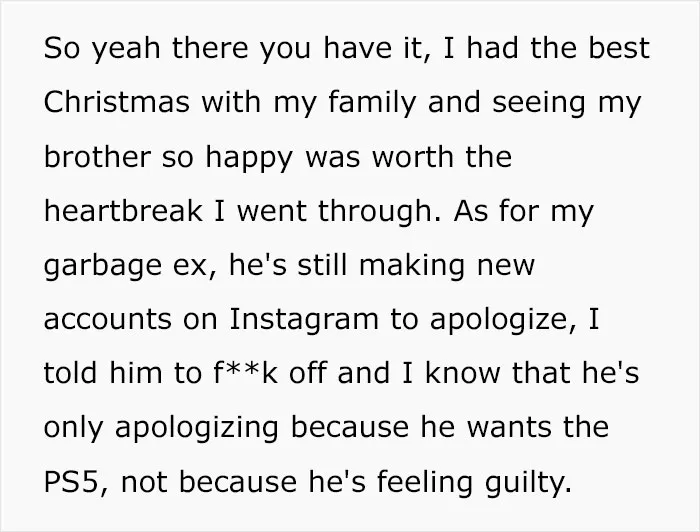This screenshot has width=700, height=532.
Task: Click the word 'Instagram' in the paragraph
Action: 304,320
